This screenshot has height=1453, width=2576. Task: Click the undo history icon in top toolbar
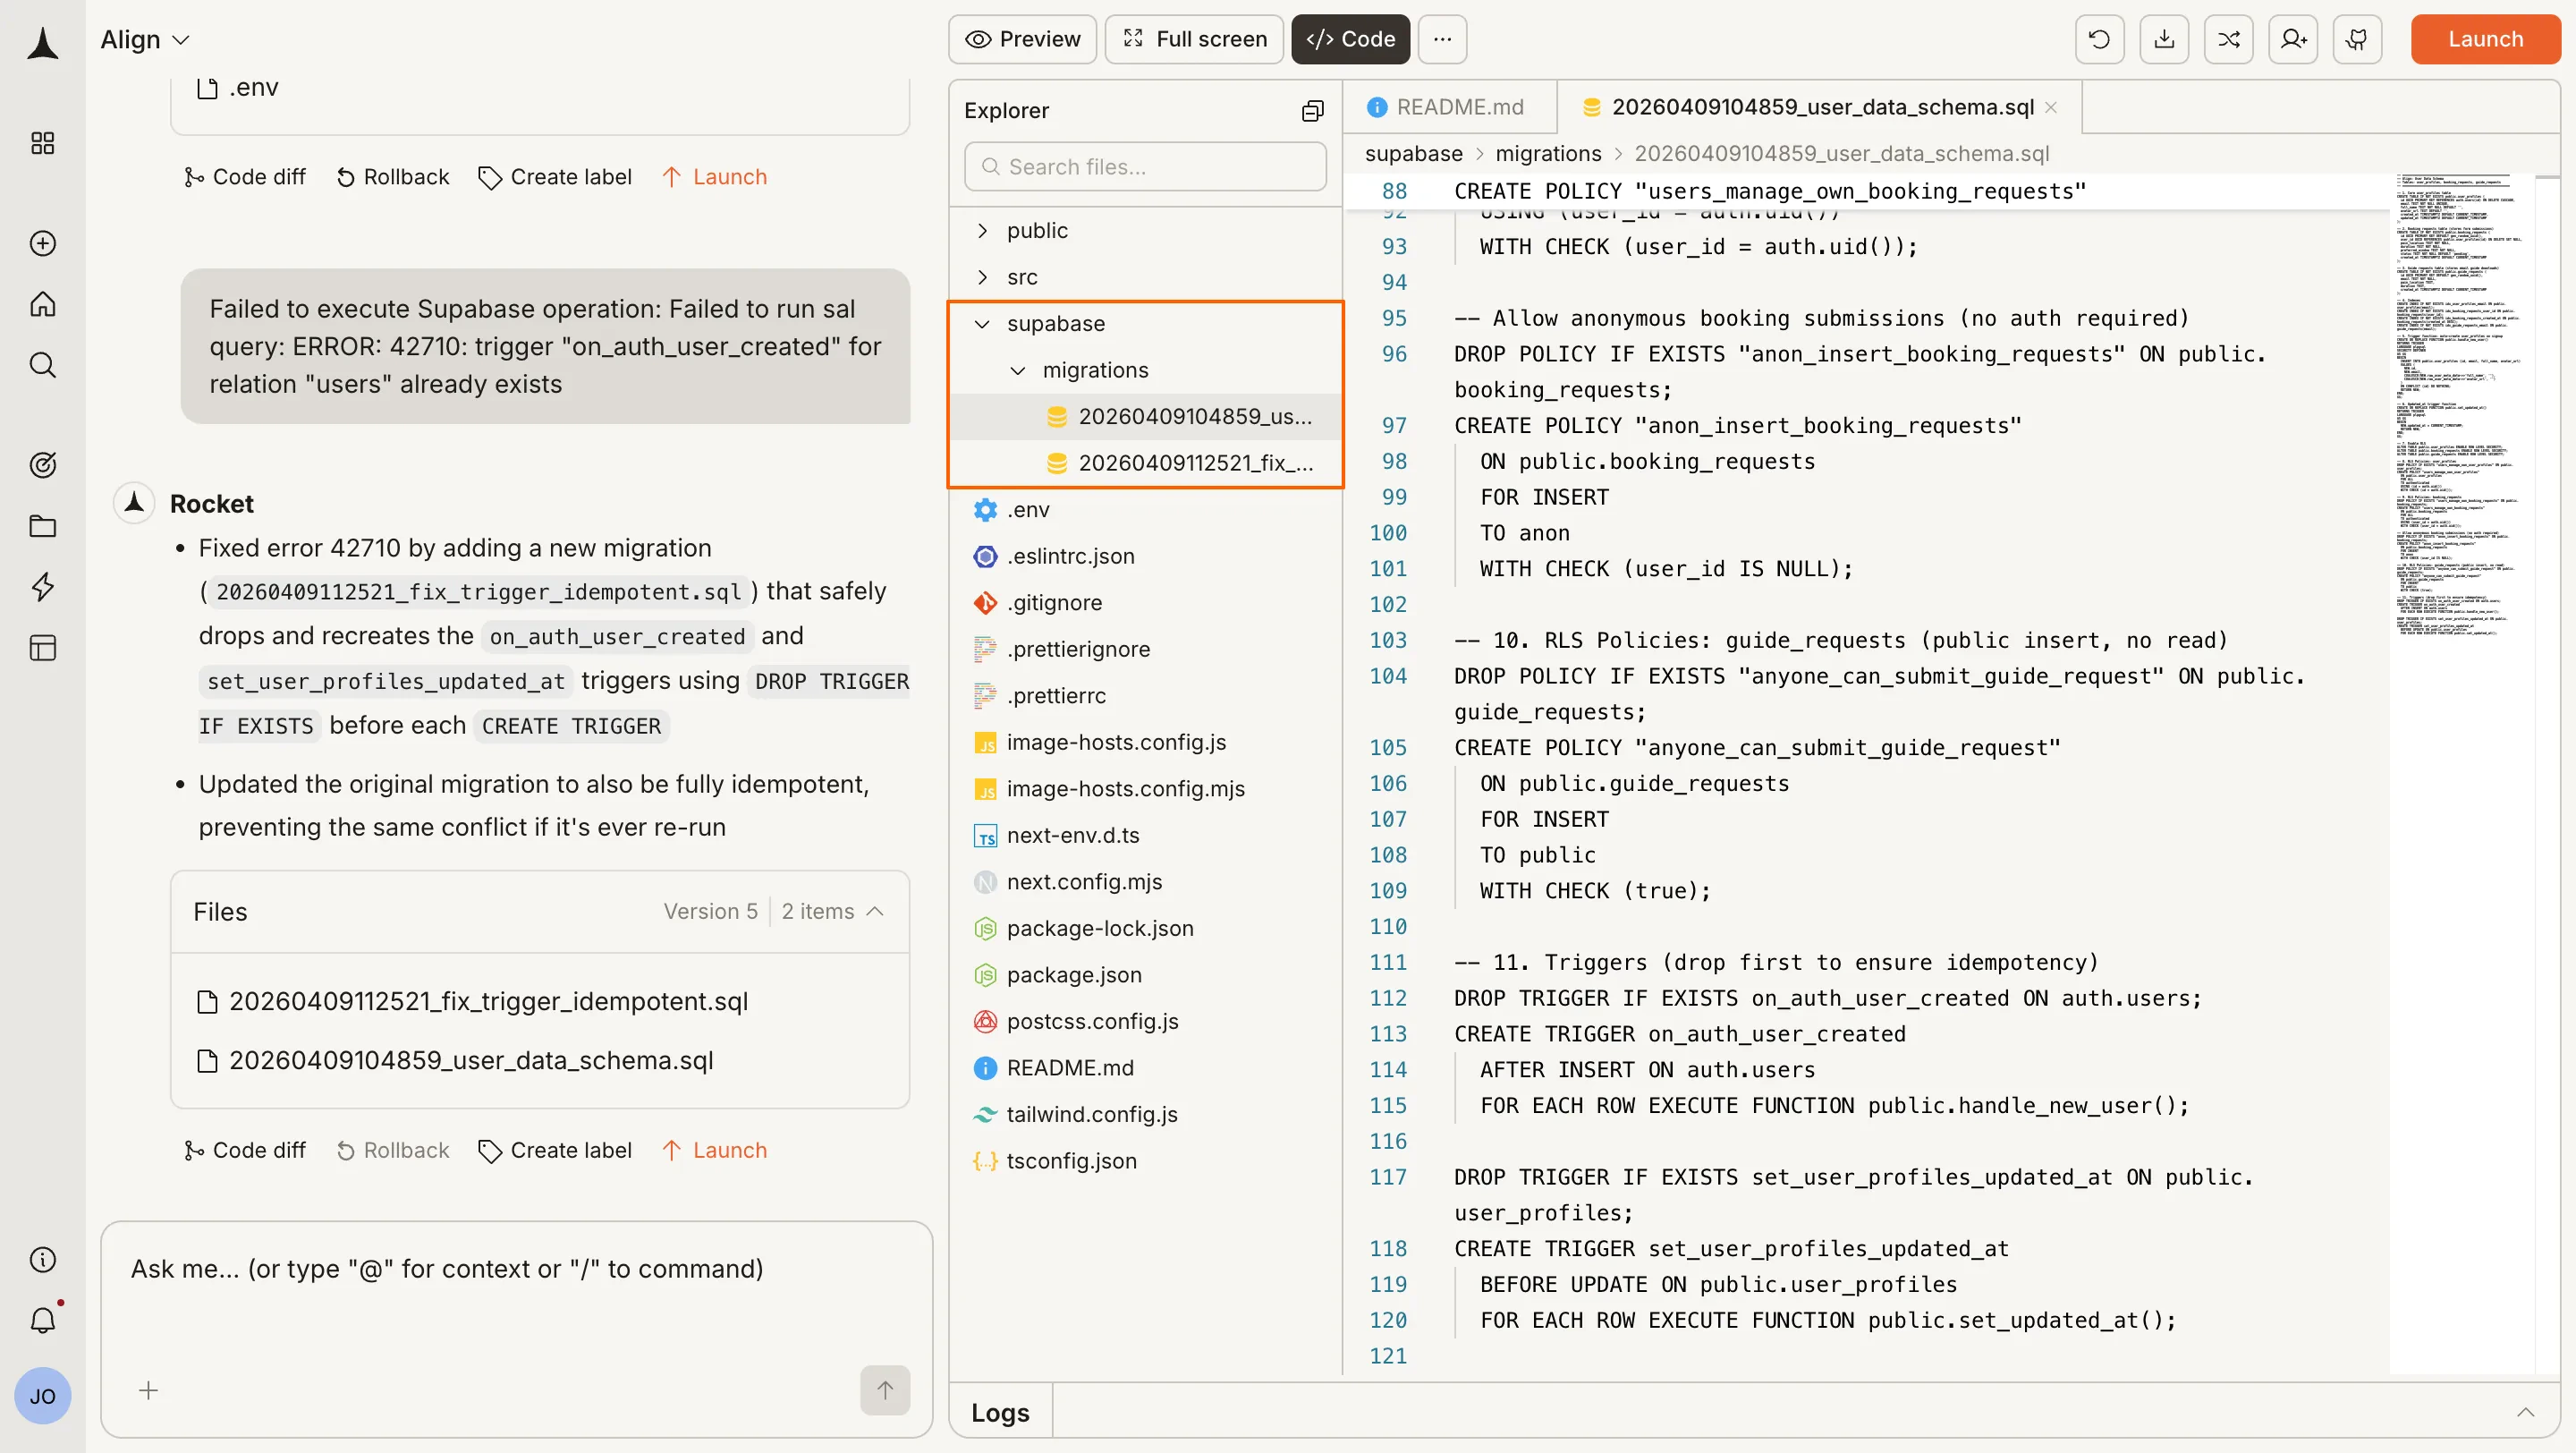click(2100, 39)
